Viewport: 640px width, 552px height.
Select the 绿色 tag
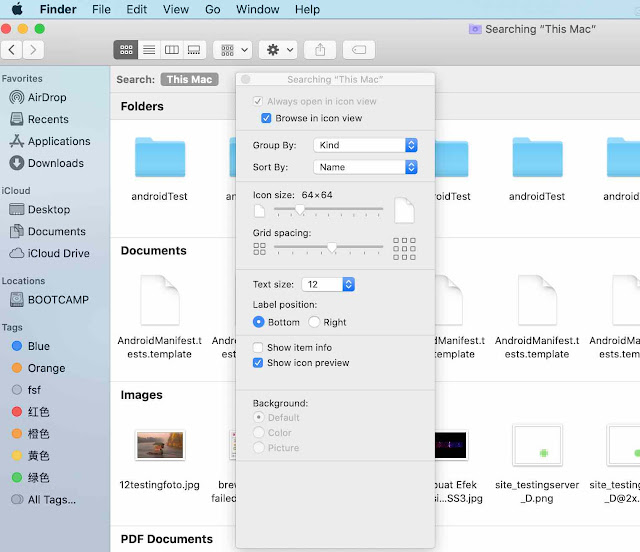[x=31, y=477]
